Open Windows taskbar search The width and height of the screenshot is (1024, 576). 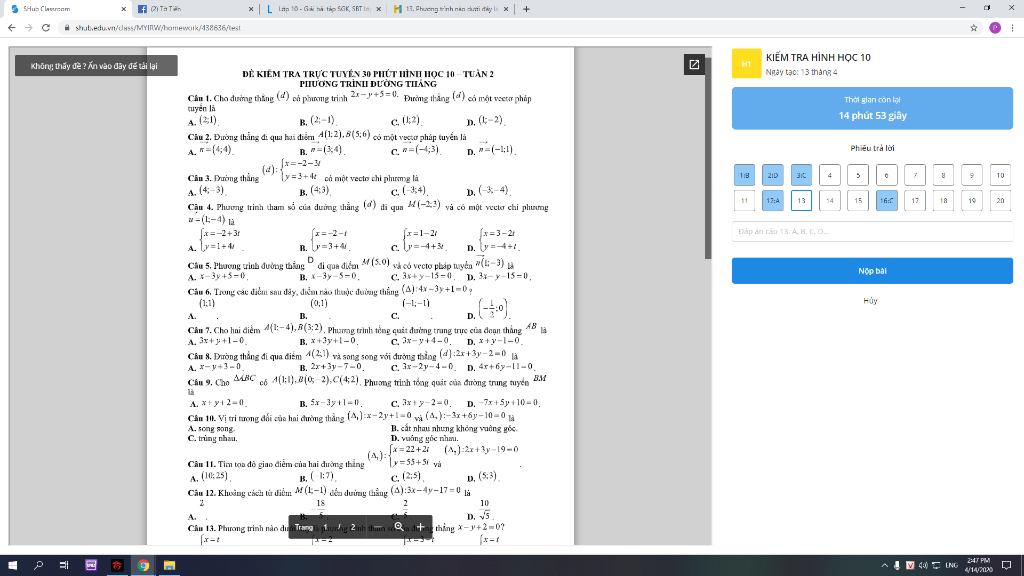pos(38,565)
